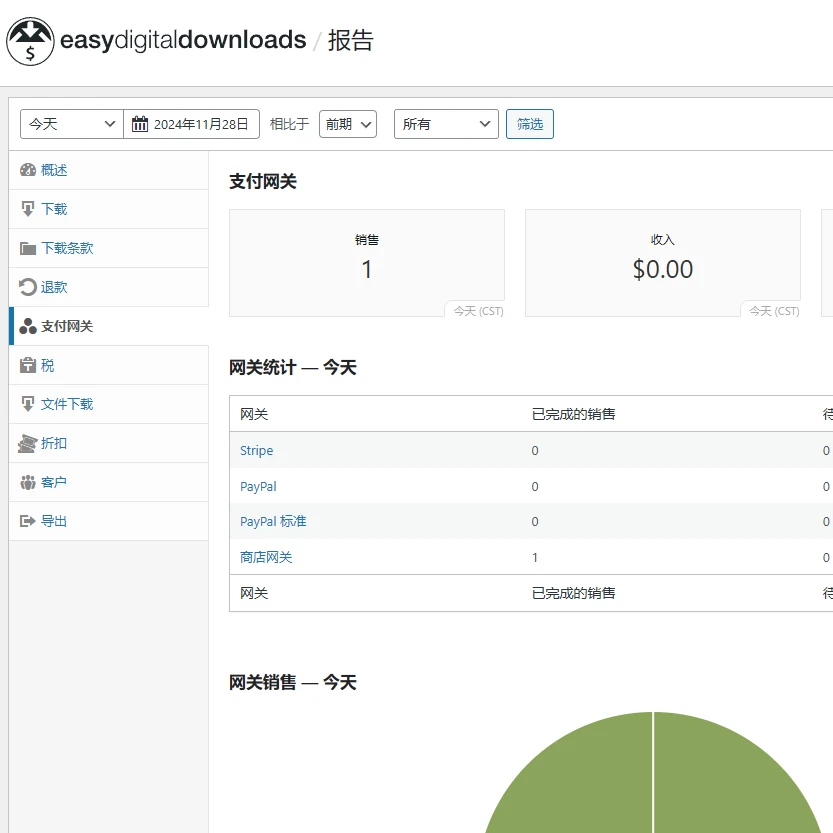833x833 pixels.
Task: Click the 文件下载 file downloads icon
Action: click(28, 404)
